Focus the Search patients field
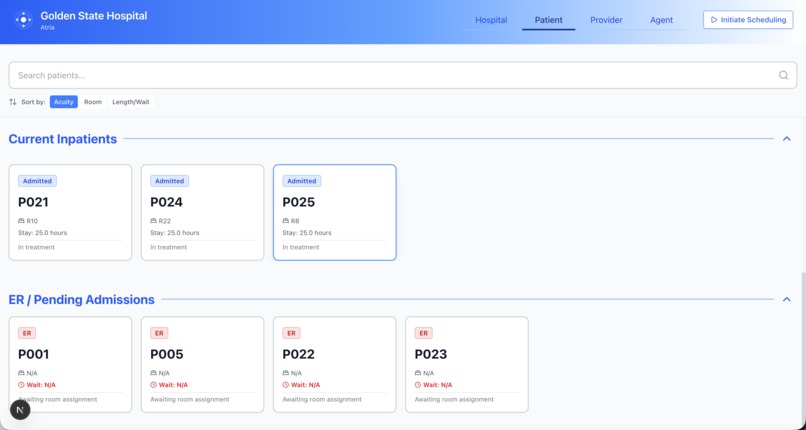The width and height of the screenshot is (806, 430). (402, 76)
